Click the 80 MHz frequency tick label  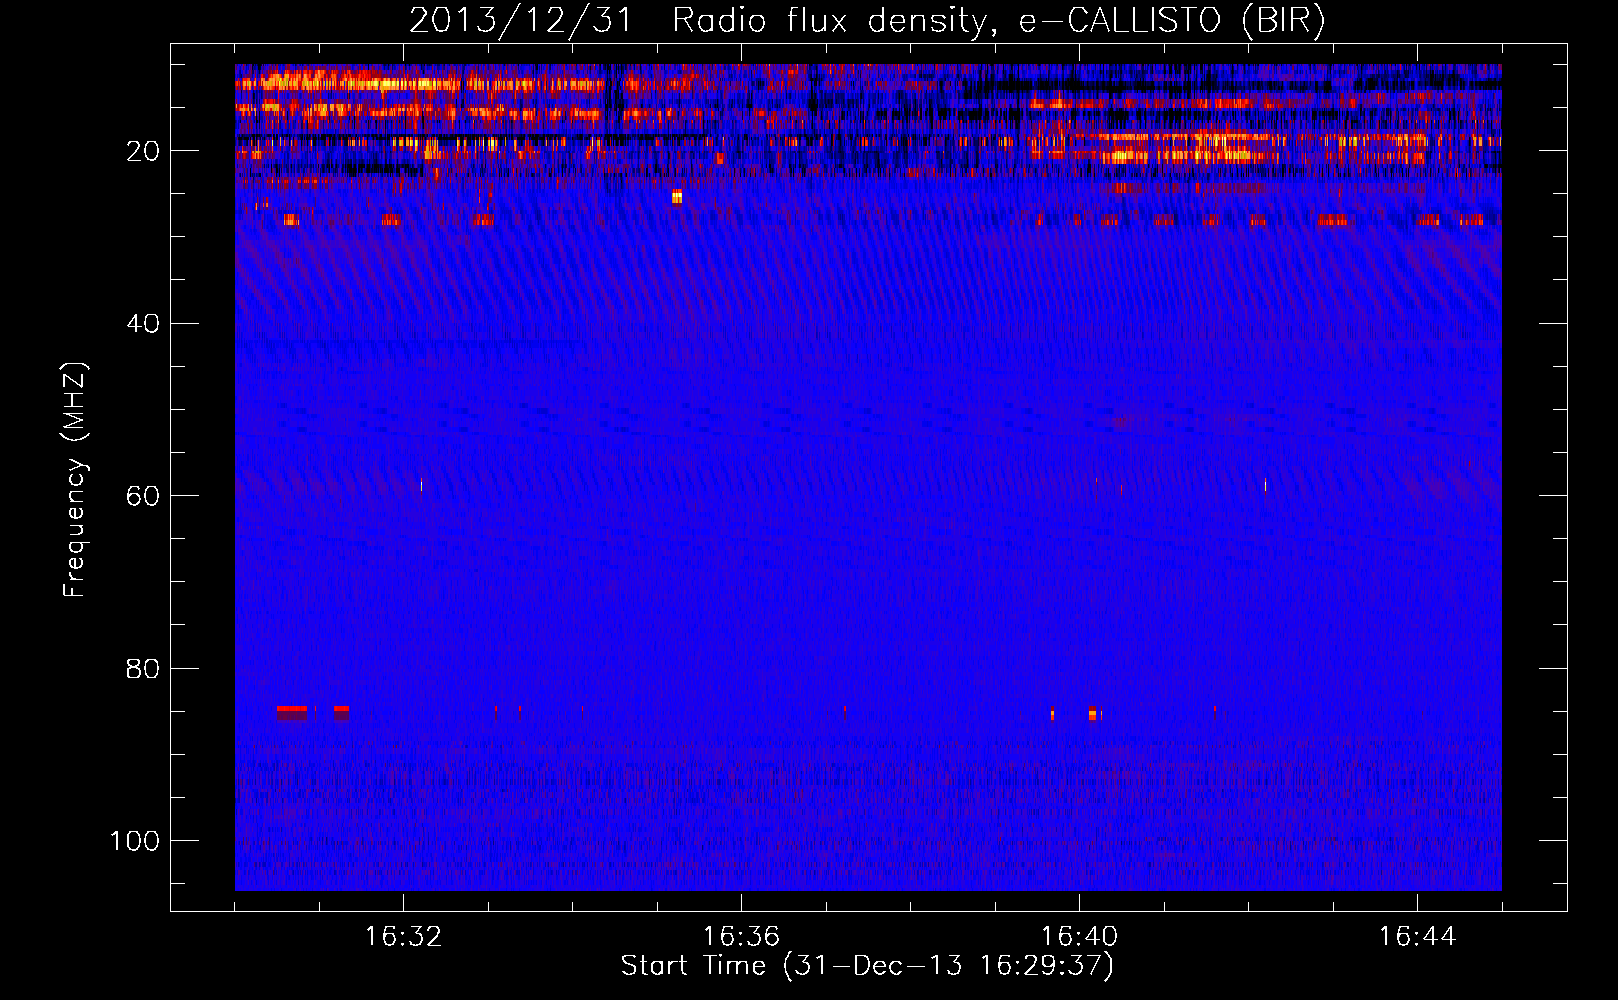(144, 668)
